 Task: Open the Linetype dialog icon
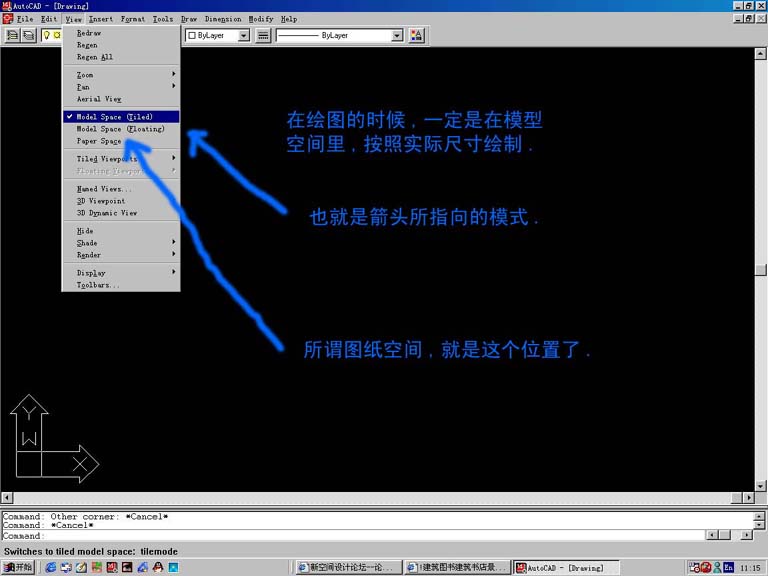point(263,35)
